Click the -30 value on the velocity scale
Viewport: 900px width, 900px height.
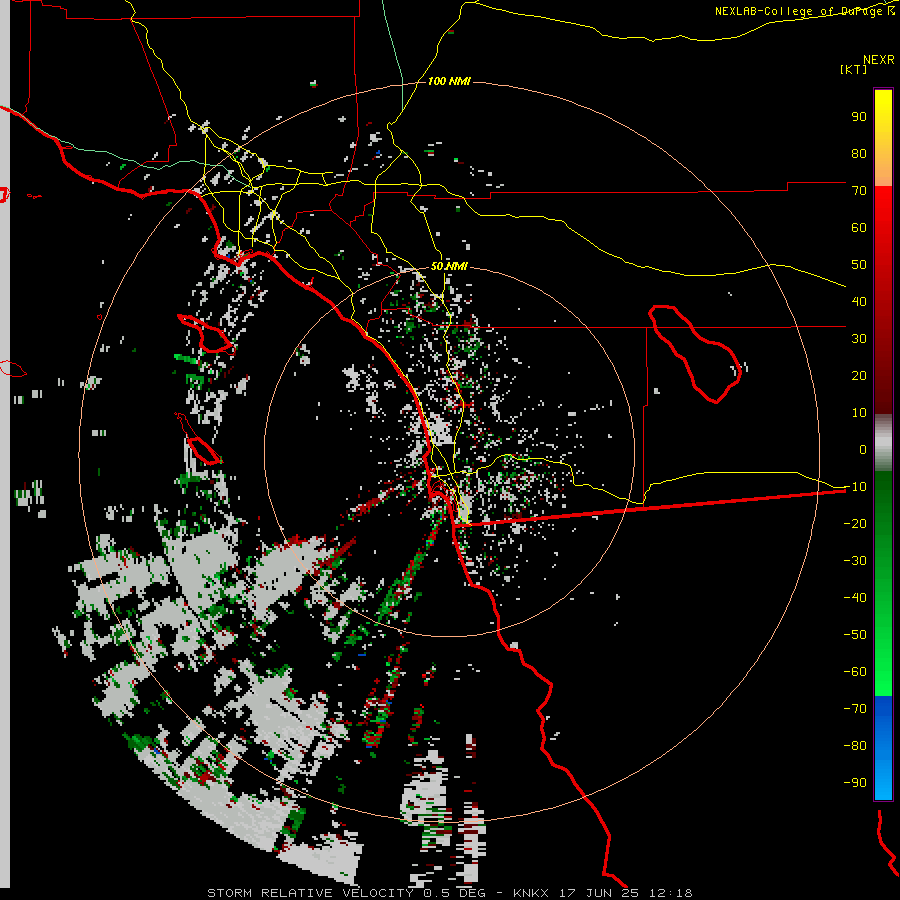coord(855,561)
